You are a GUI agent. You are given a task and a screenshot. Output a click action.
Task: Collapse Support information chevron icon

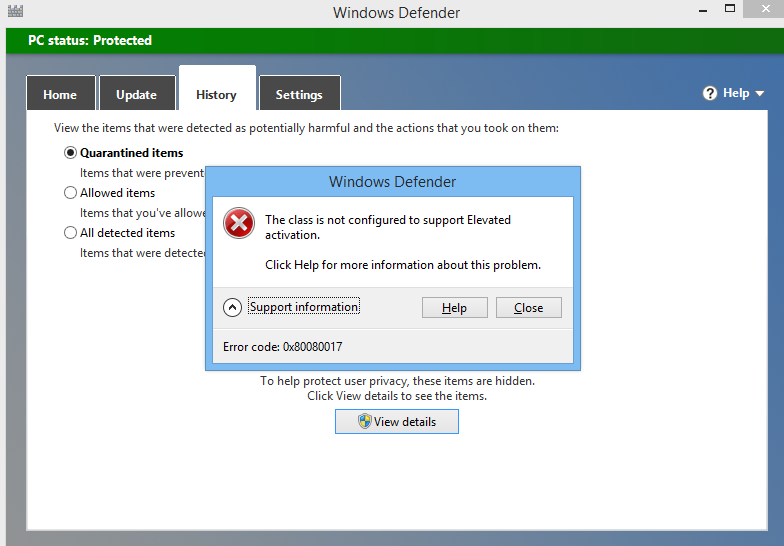pyautogui.click(x=232, y=308)
